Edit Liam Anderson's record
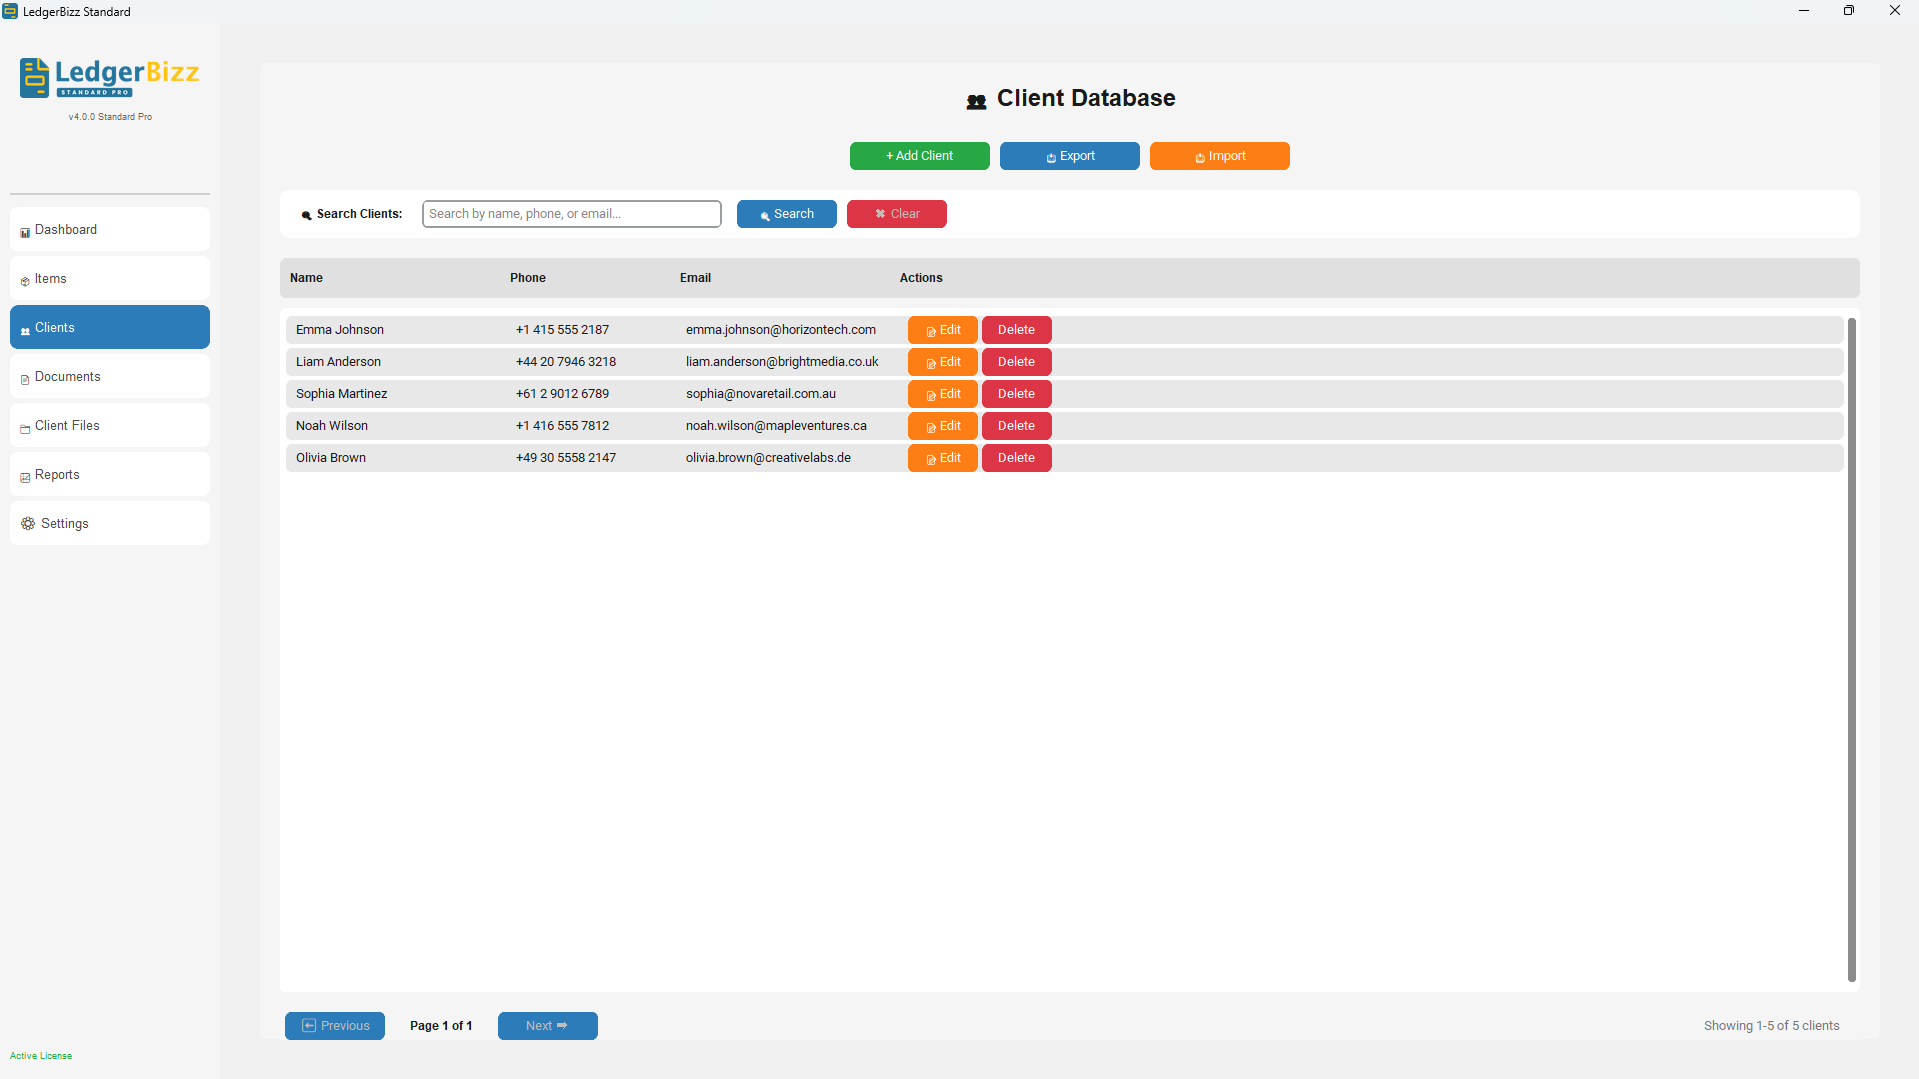This screenshot has width=1919, height=1079. [942, 362]
